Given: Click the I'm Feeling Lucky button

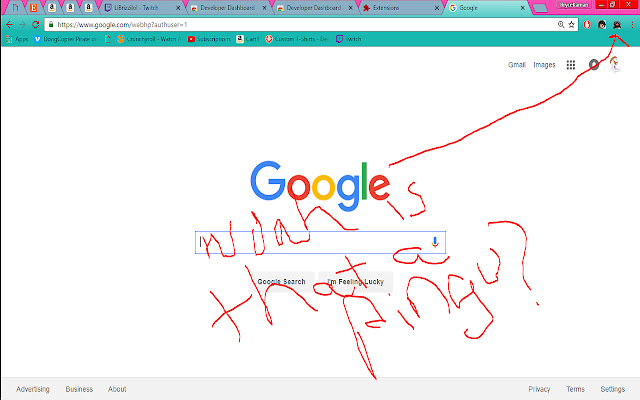Looking at the screenshot, I should tap(356, 282).
